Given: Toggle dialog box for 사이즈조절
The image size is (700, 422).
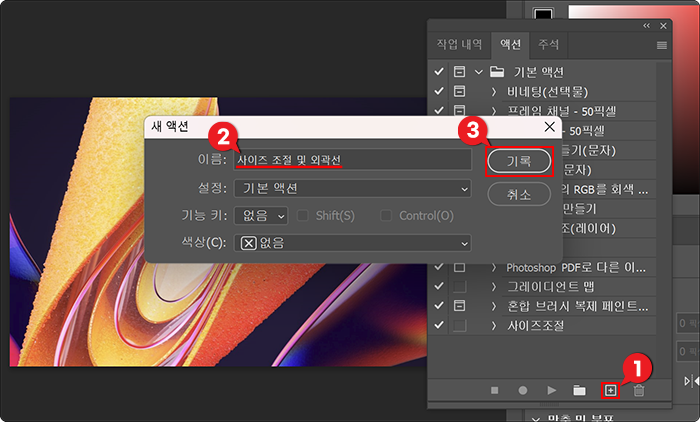Looking at the screenshot, I should (459, 326).
